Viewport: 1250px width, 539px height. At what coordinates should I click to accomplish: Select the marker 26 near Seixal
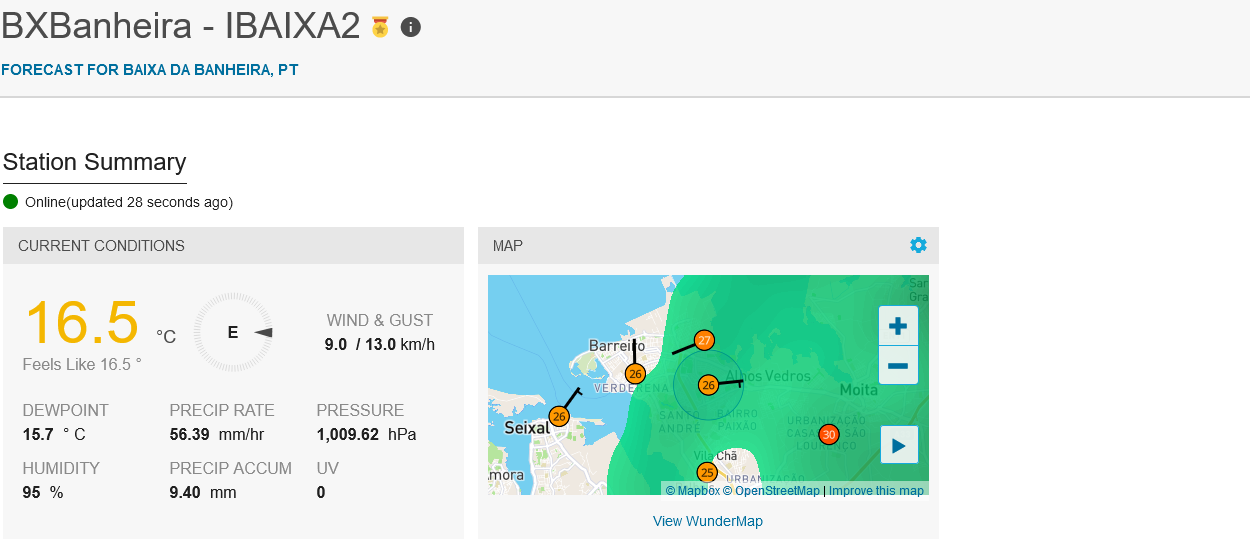pos(559,416)
